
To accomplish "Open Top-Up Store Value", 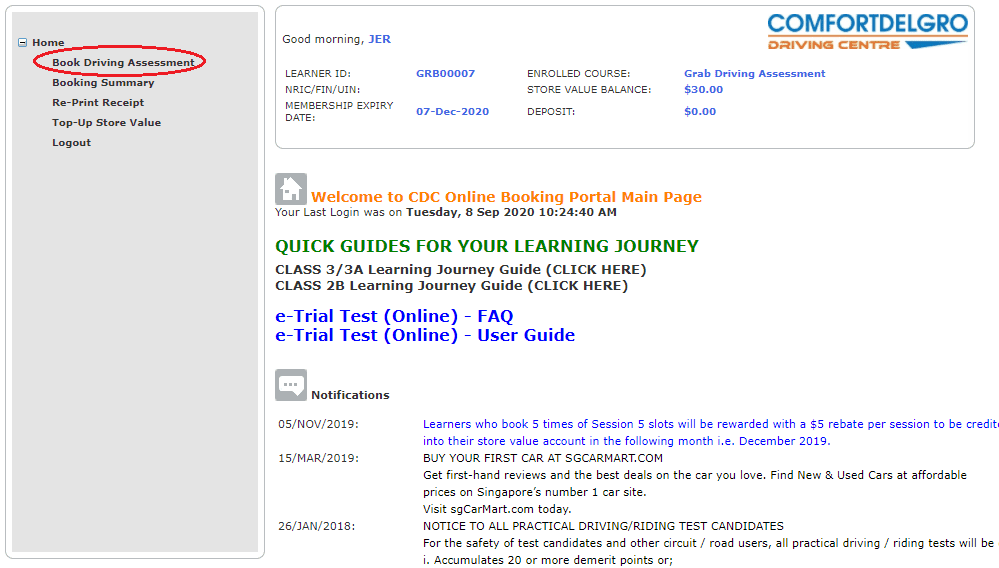I will point(106,123).
